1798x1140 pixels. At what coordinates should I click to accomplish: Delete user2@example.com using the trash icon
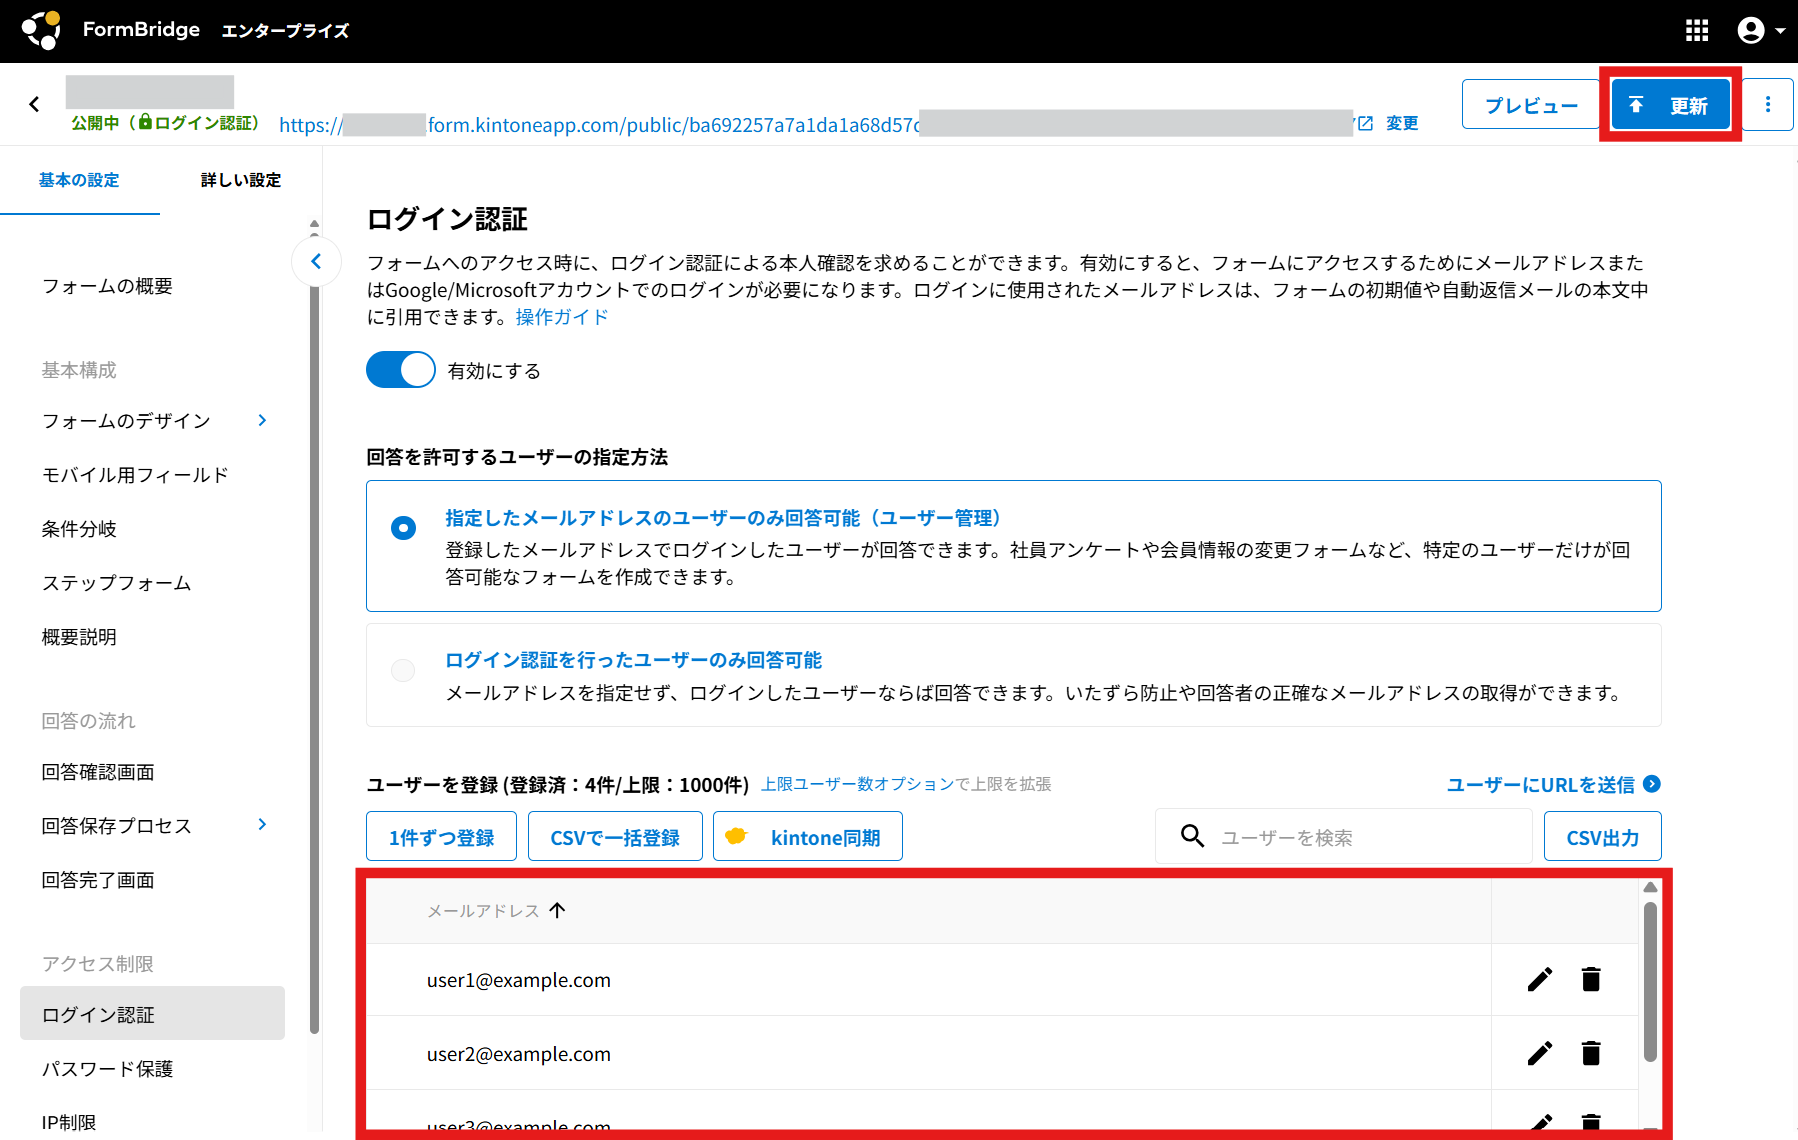[x=1590, y=1053]
